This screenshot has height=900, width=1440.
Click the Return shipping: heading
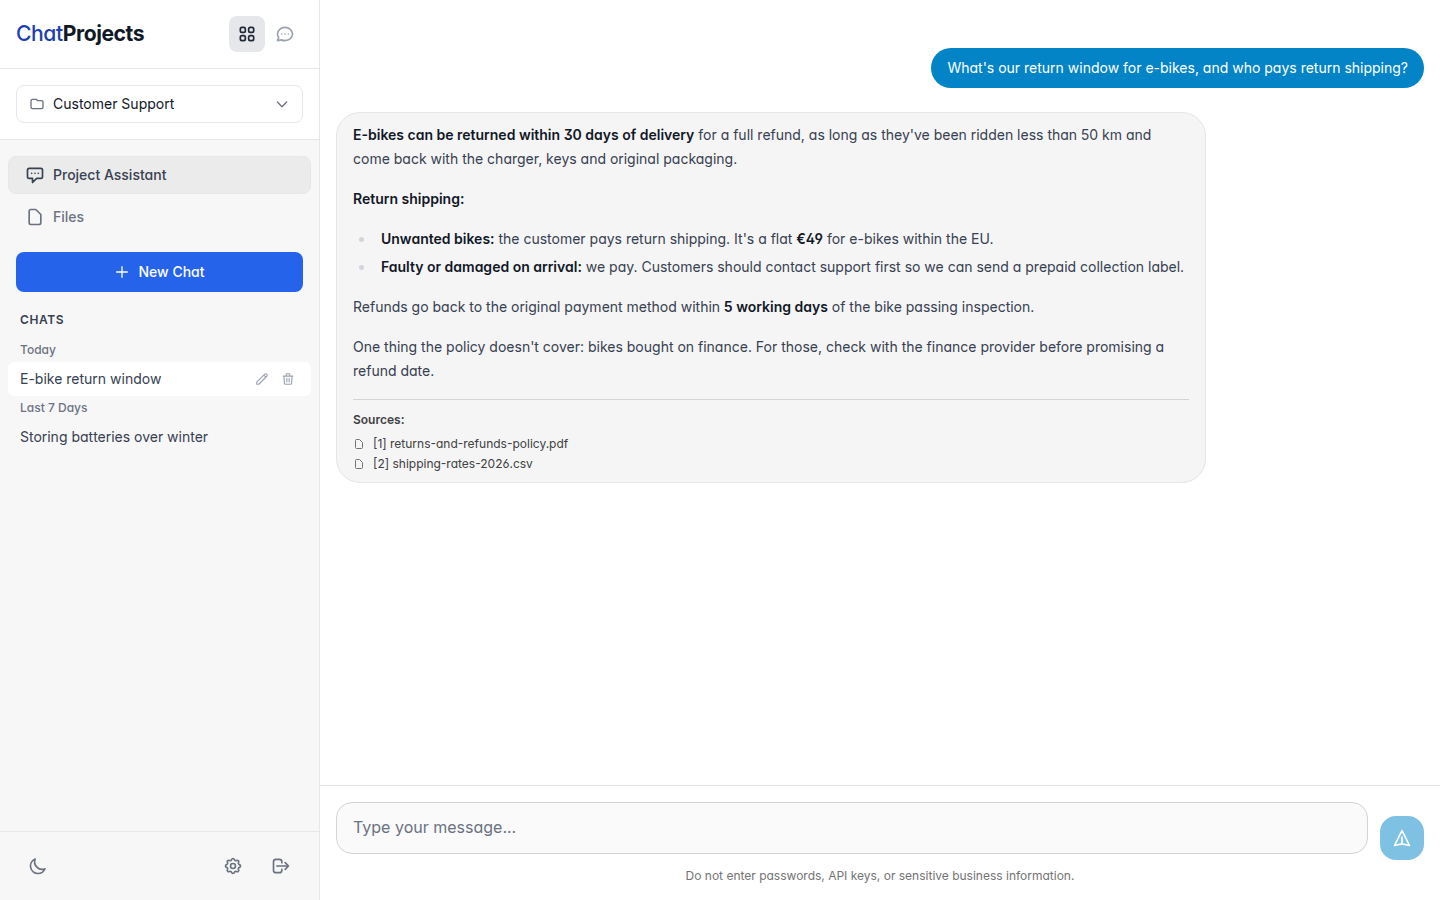coord(408,199)
